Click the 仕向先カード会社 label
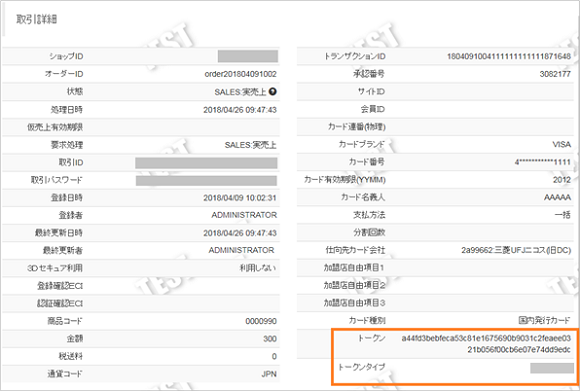Image resolution: width=580 pixels, height=391 pixels. point(355,250)
